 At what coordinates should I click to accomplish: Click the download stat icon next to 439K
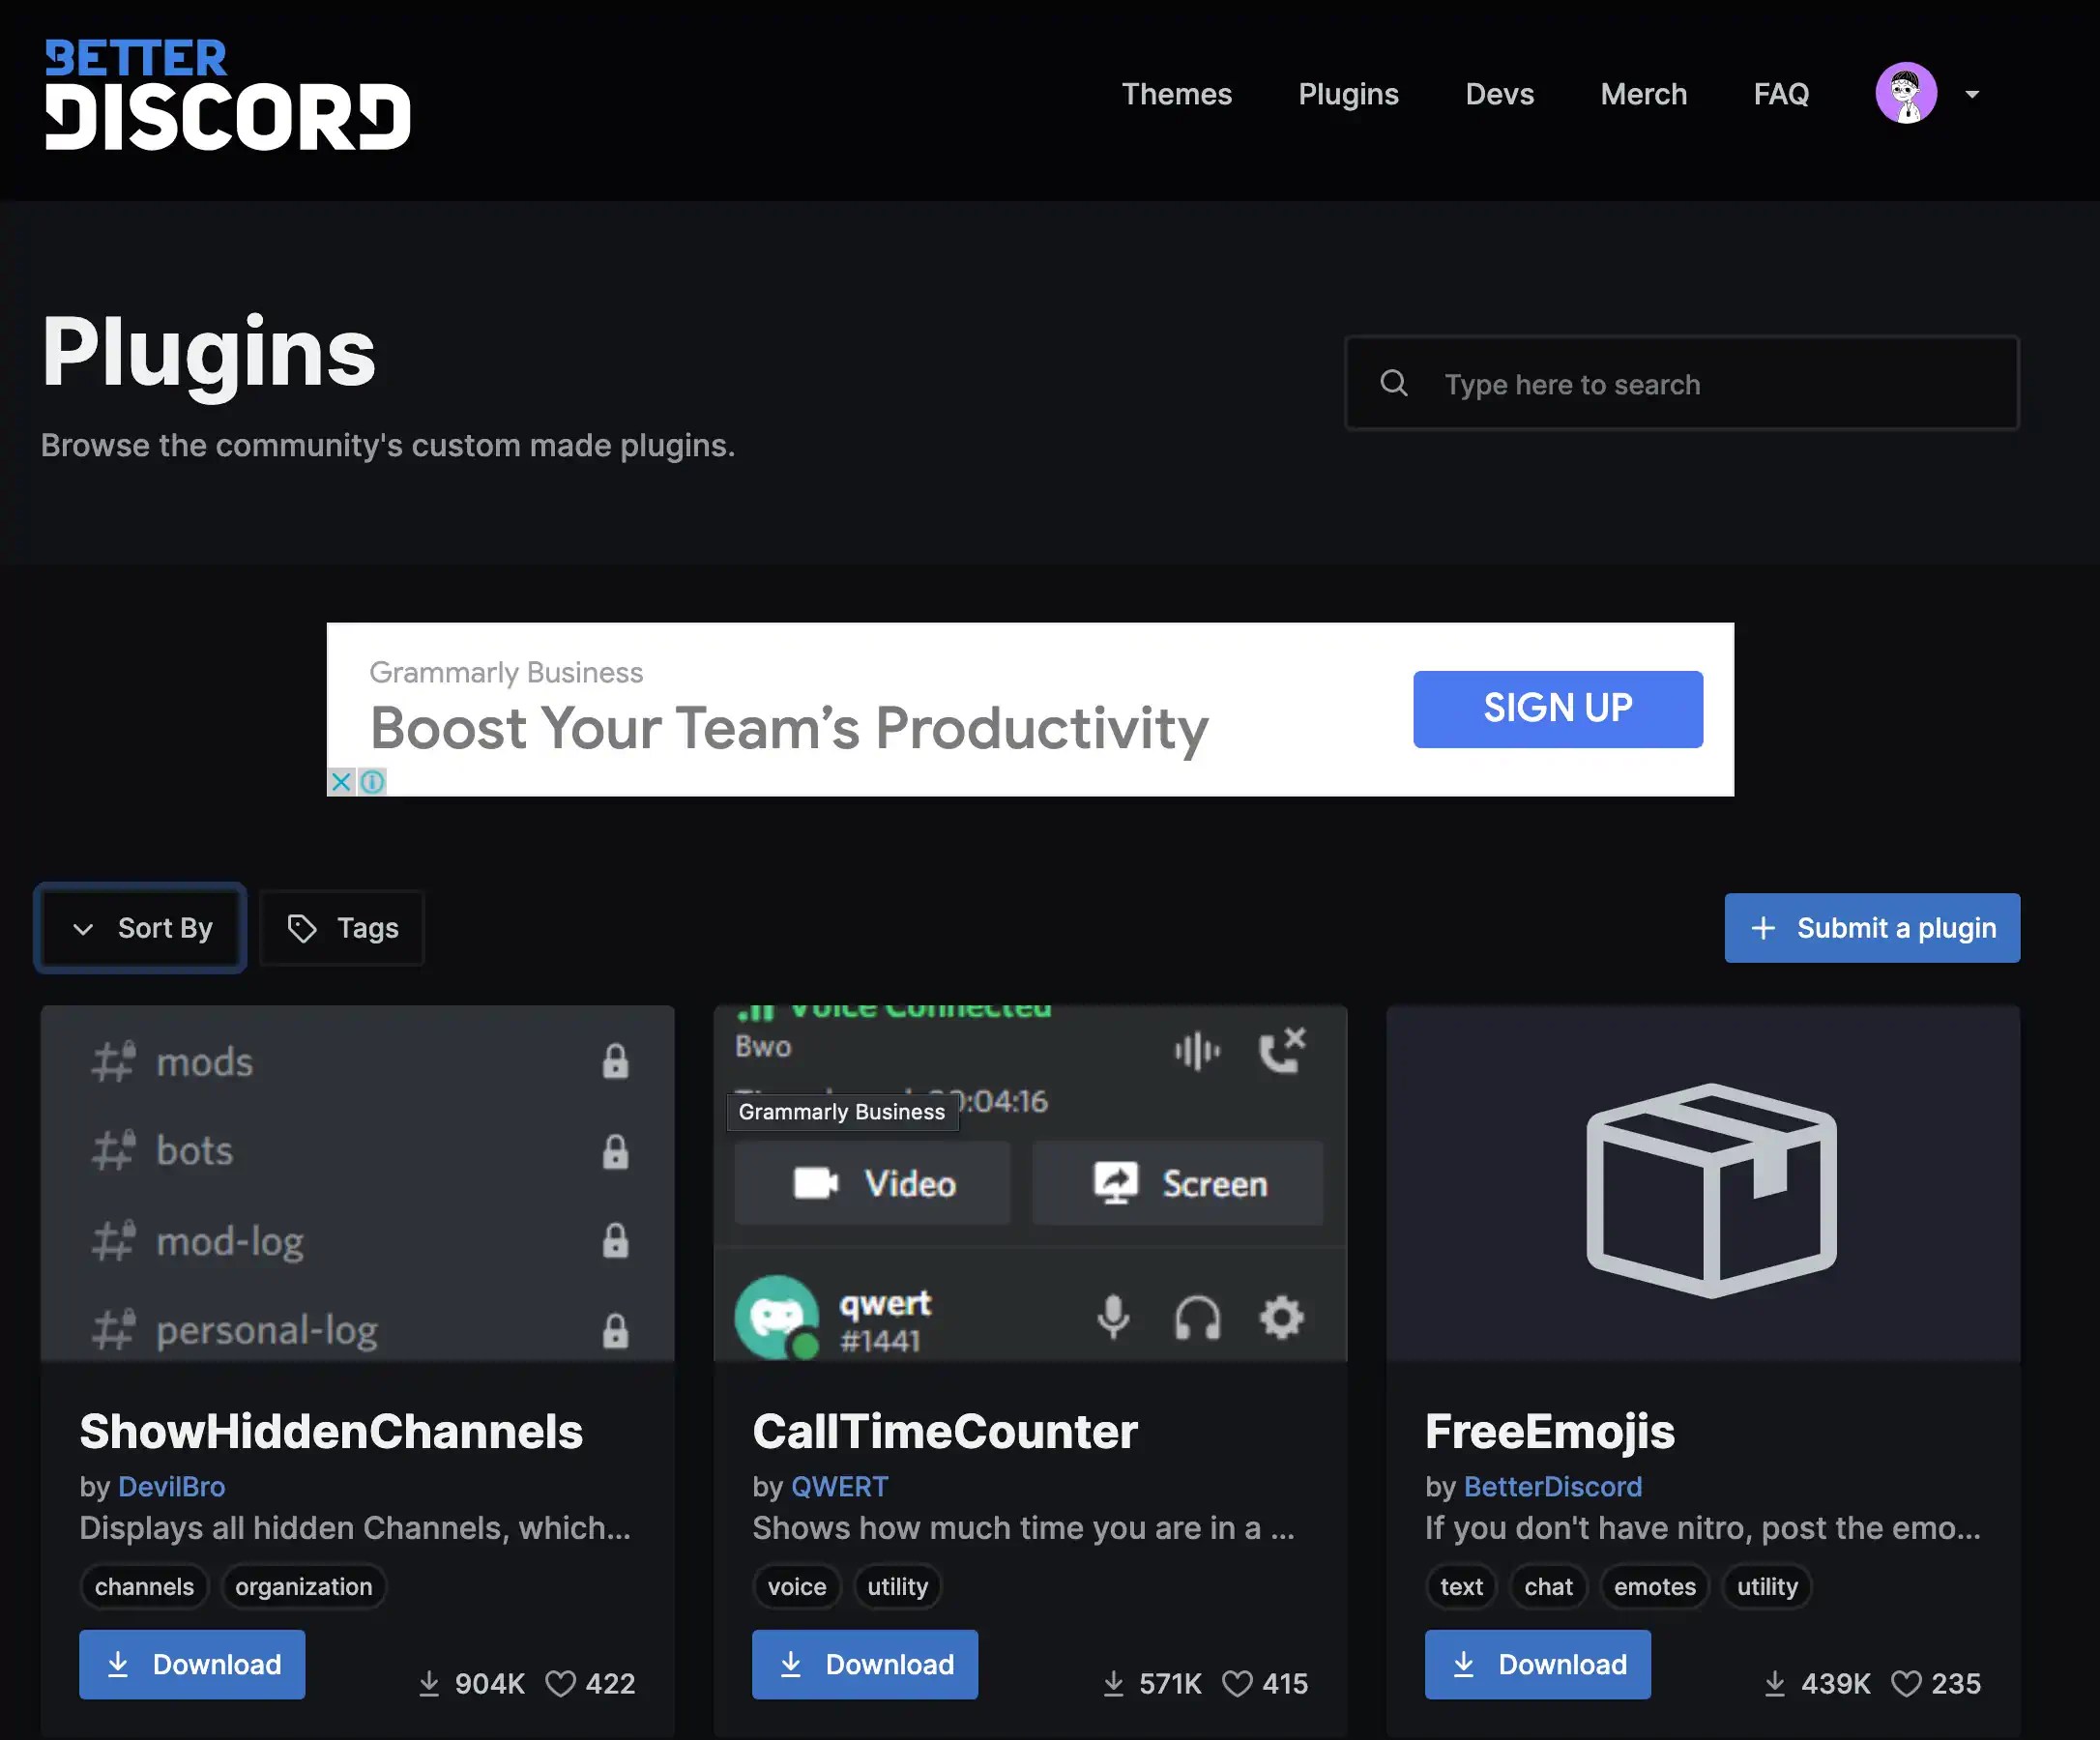pos(1777,1683)
